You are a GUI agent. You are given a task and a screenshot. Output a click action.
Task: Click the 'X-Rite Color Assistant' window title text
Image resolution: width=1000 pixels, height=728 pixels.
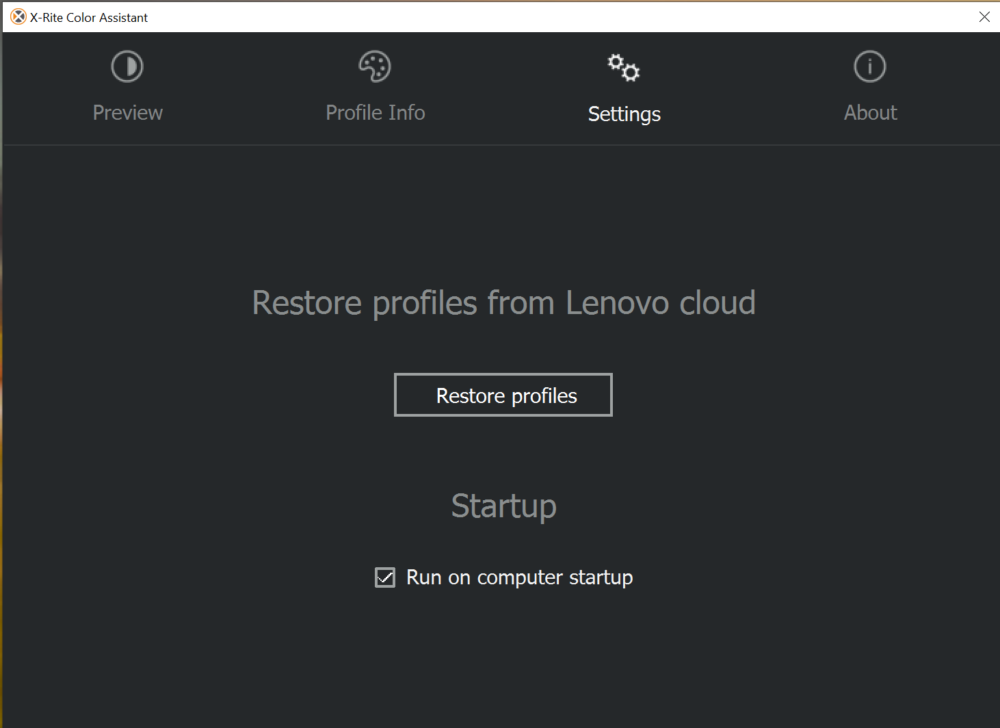click(89, 17)
